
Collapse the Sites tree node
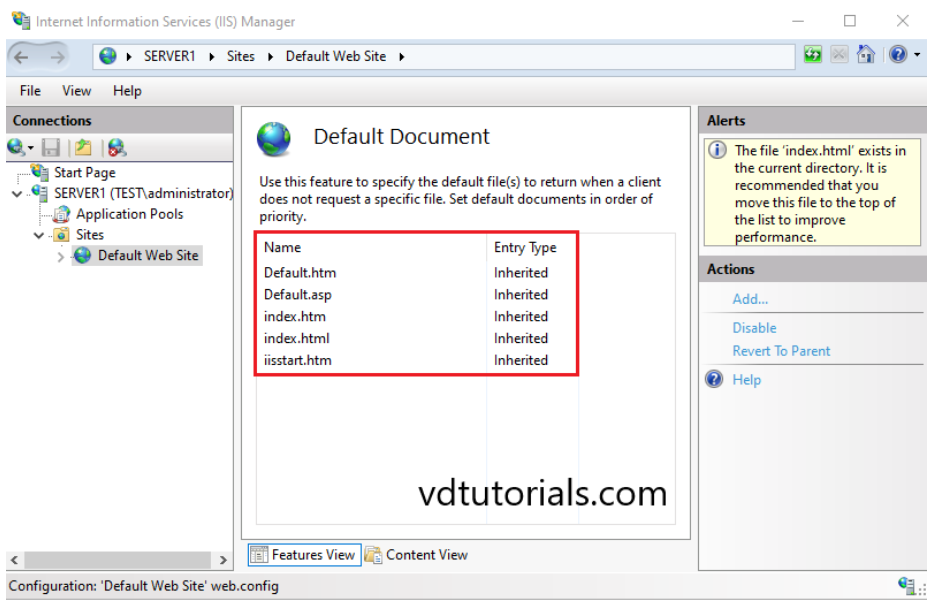[x=36, y=234]
